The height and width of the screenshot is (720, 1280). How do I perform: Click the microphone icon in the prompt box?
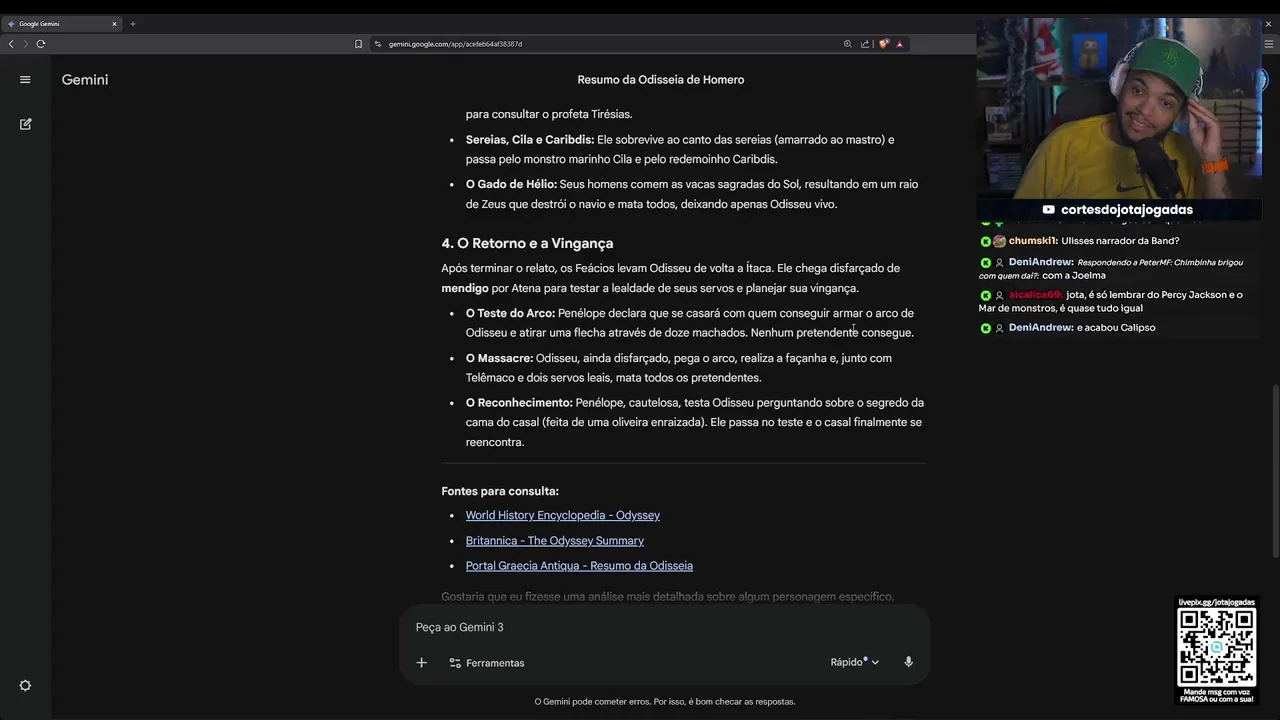pos(908,662)
